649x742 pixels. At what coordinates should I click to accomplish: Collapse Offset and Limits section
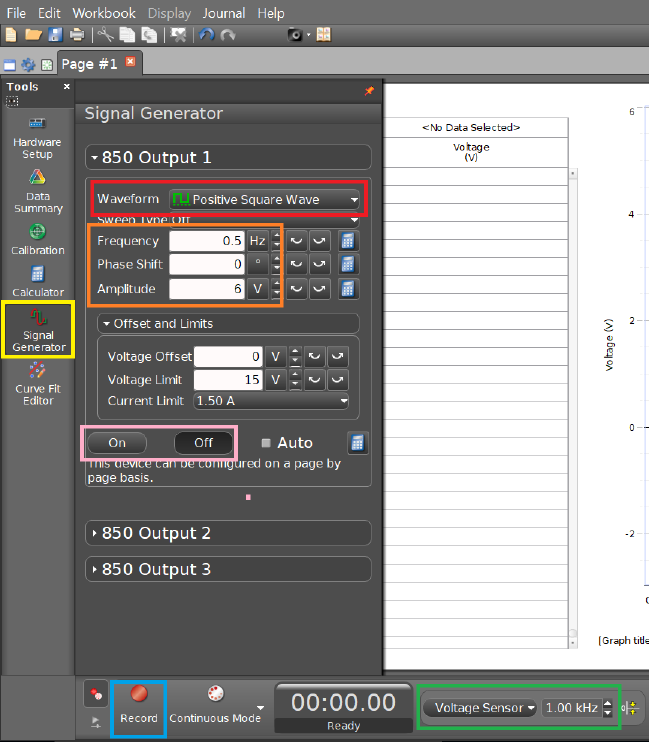(x=228, y=324)
